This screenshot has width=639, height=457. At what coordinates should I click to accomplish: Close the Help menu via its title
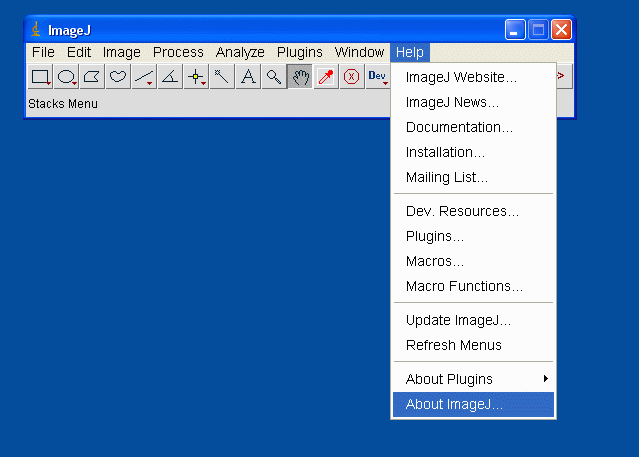(410, 52)
